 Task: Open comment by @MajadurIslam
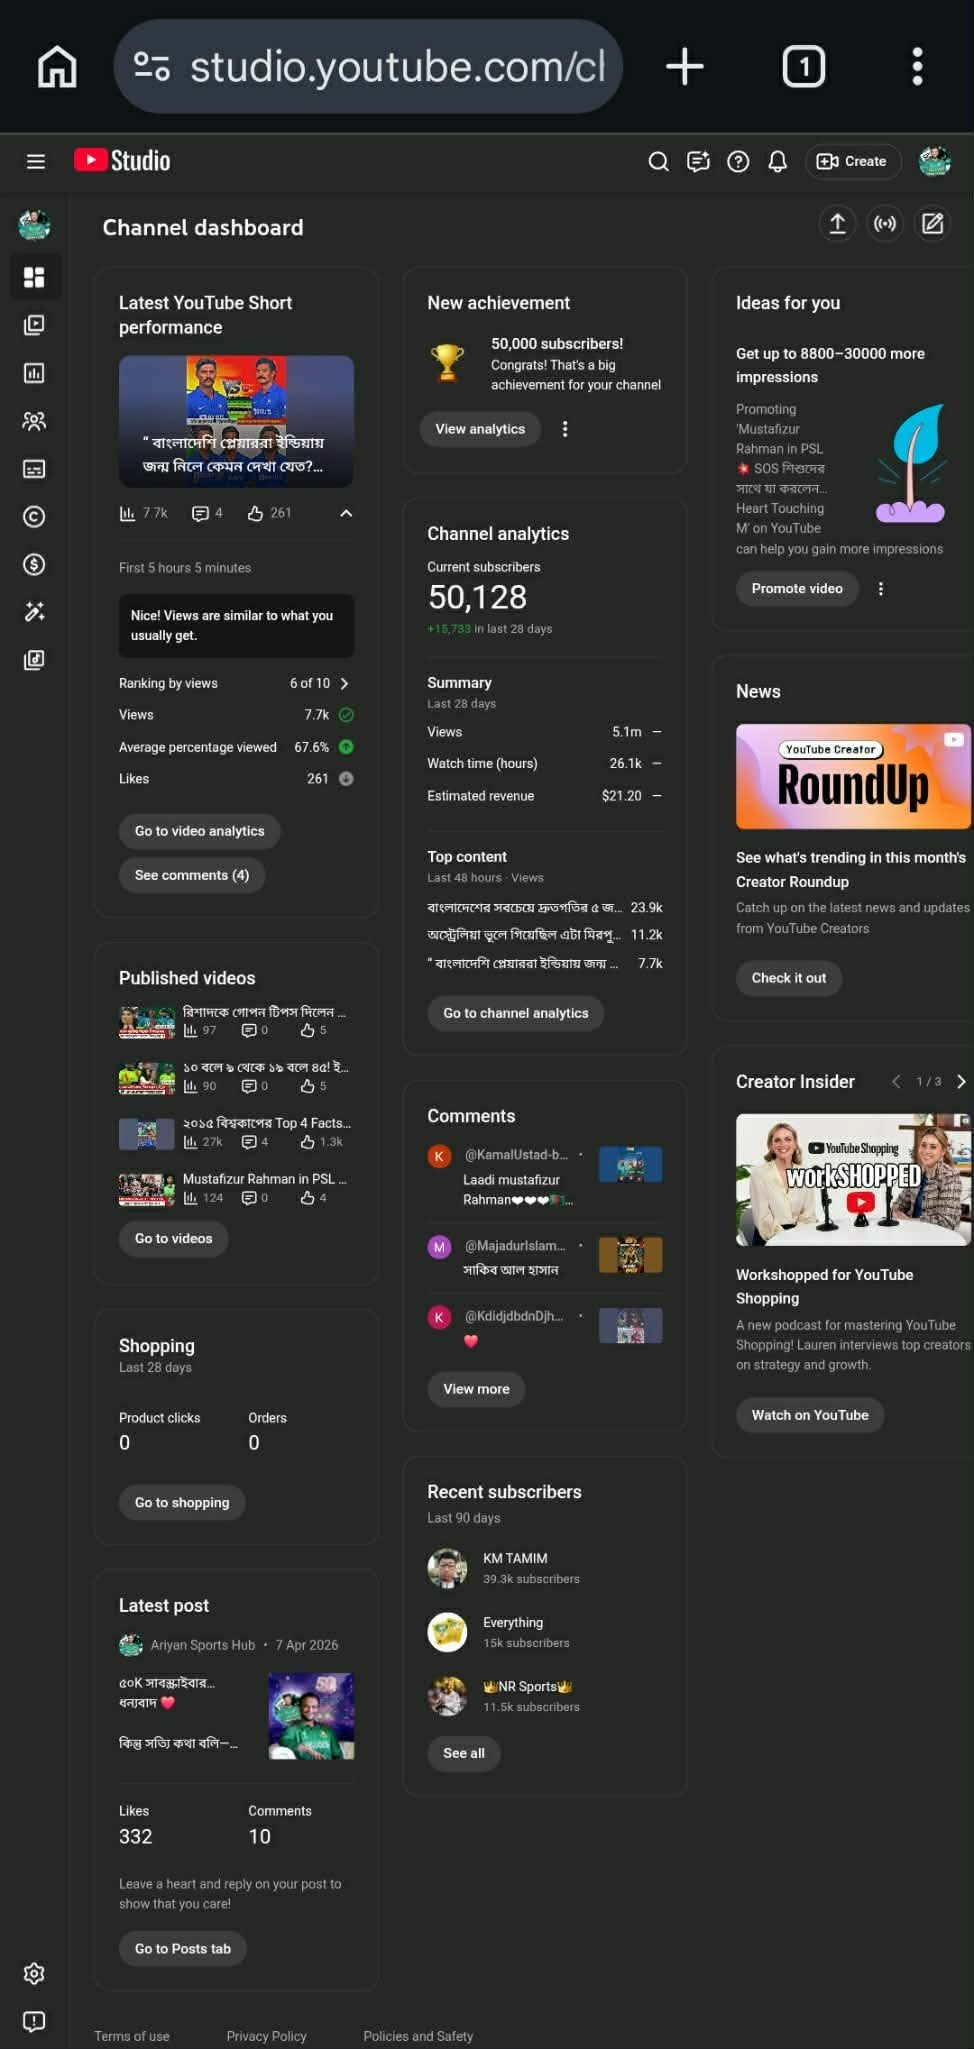click(x=545, y=1257)
